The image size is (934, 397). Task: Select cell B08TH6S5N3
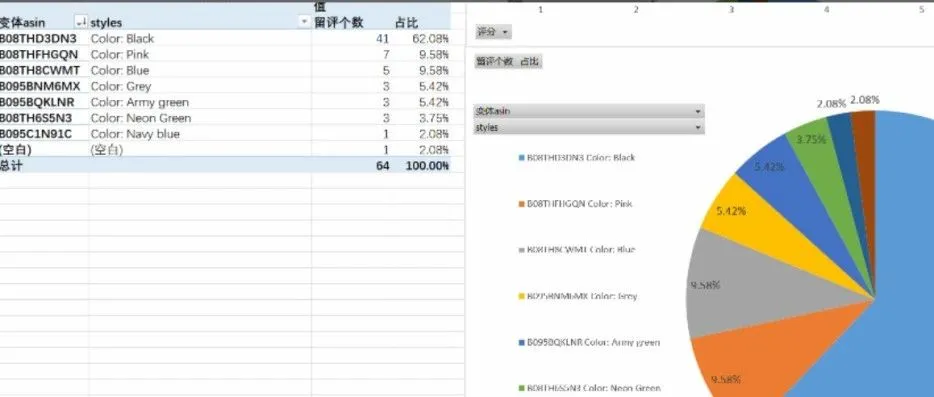37,118
